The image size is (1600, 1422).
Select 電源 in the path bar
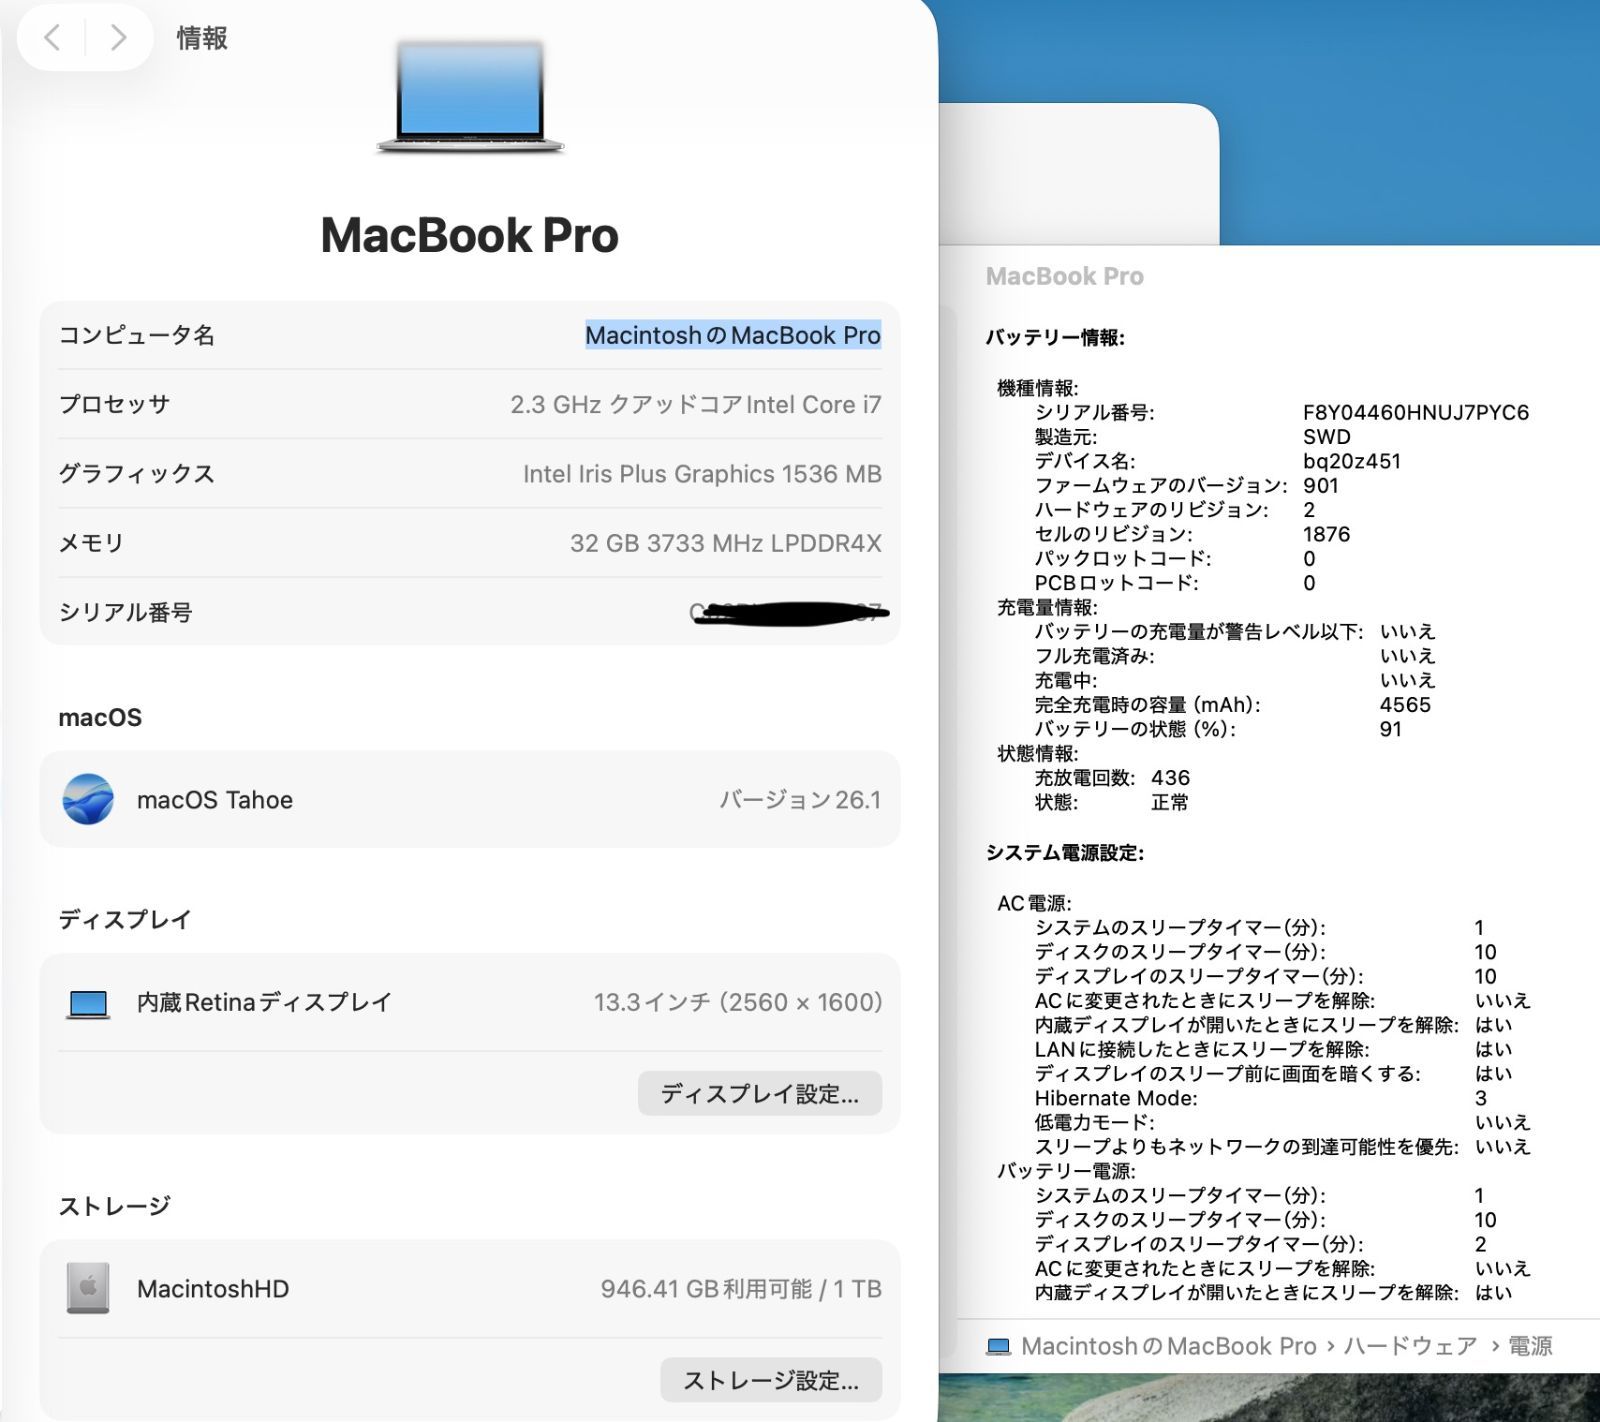(1530, 1347)
